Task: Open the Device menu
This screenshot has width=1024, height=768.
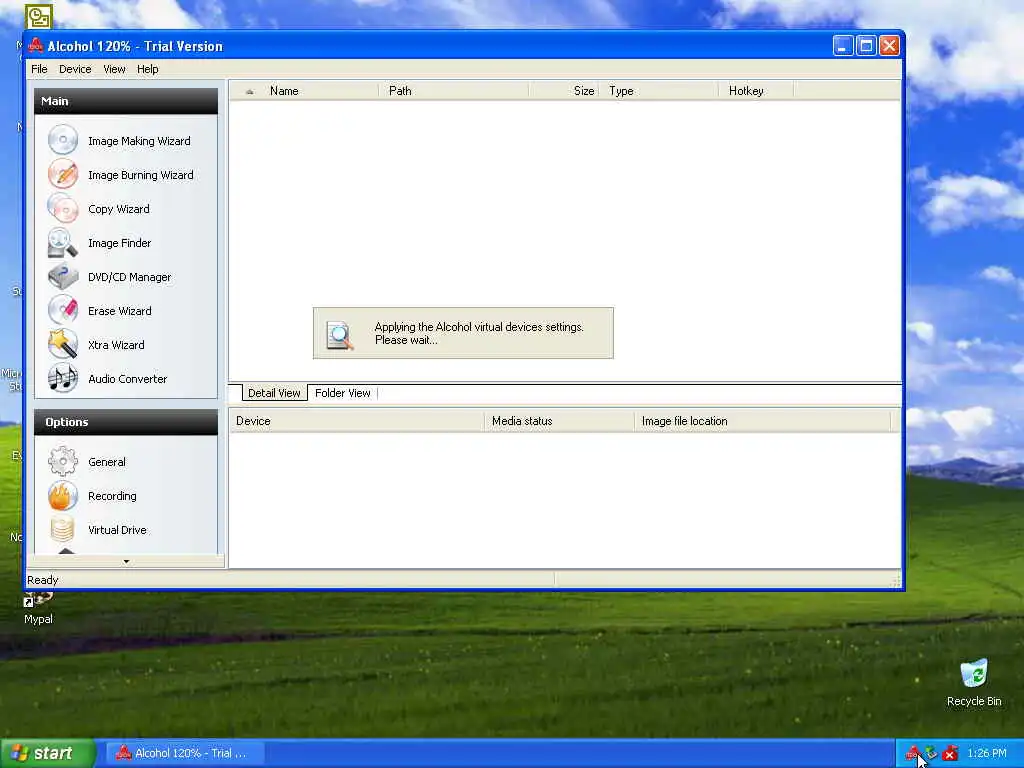Action: click(x=75, y=69)
